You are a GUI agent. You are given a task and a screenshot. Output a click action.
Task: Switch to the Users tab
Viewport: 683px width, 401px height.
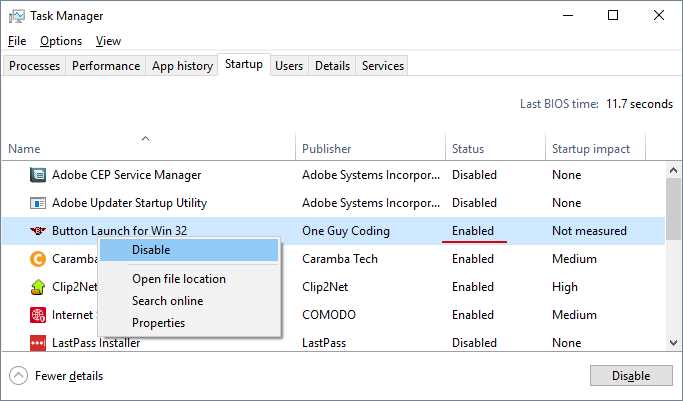[x=289, y=66]
